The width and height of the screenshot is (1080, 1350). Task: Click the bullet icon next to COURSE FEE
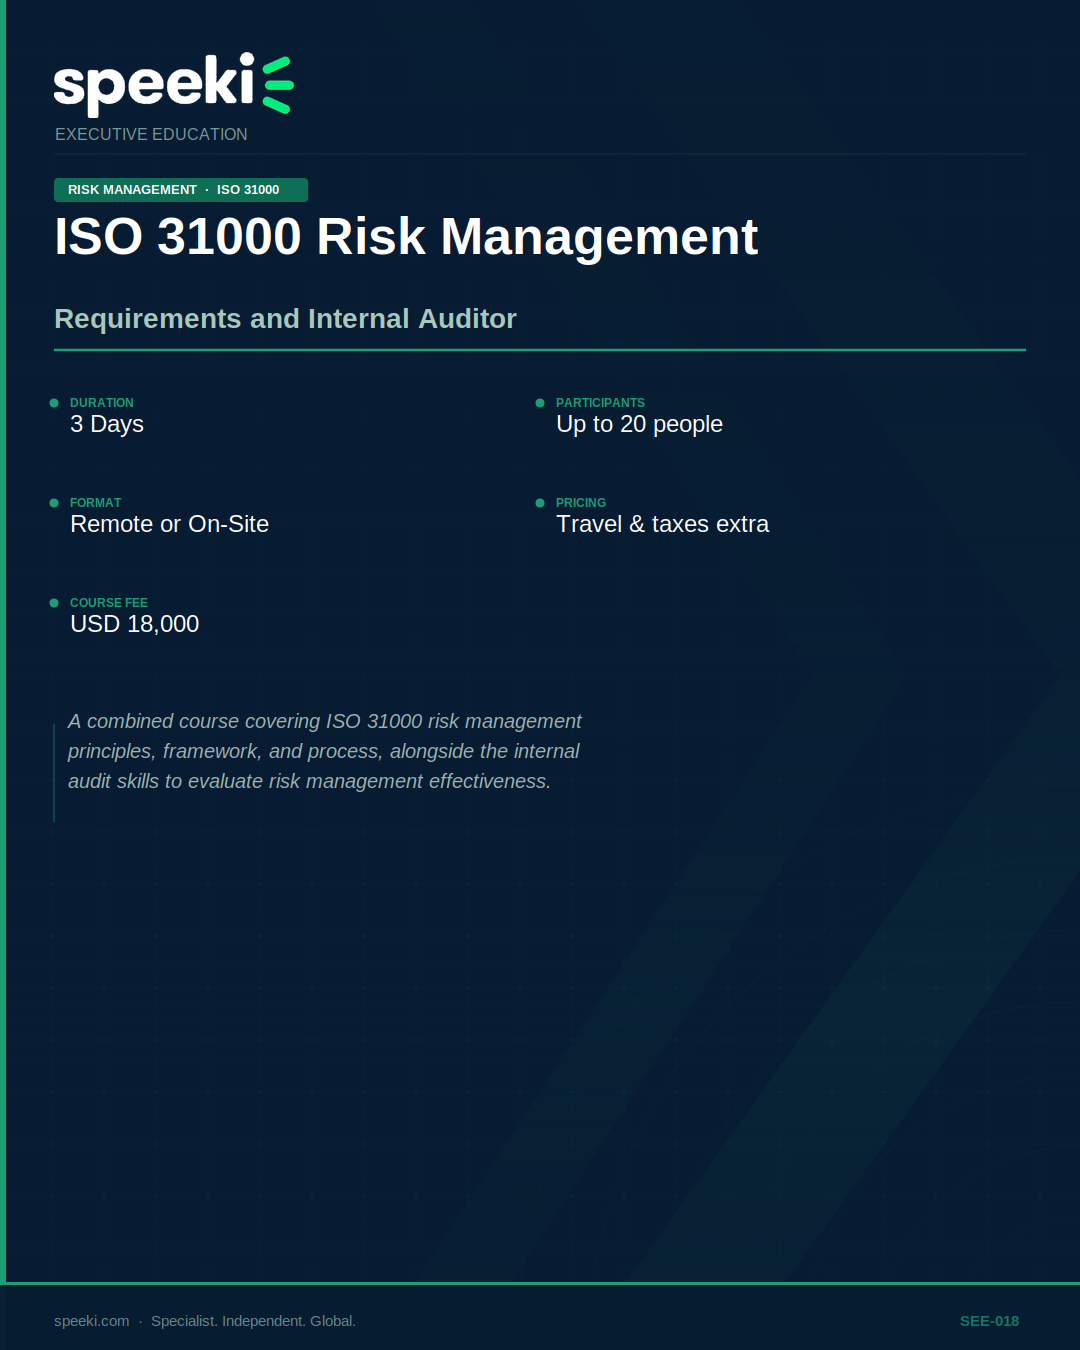(x=54, y=603)
